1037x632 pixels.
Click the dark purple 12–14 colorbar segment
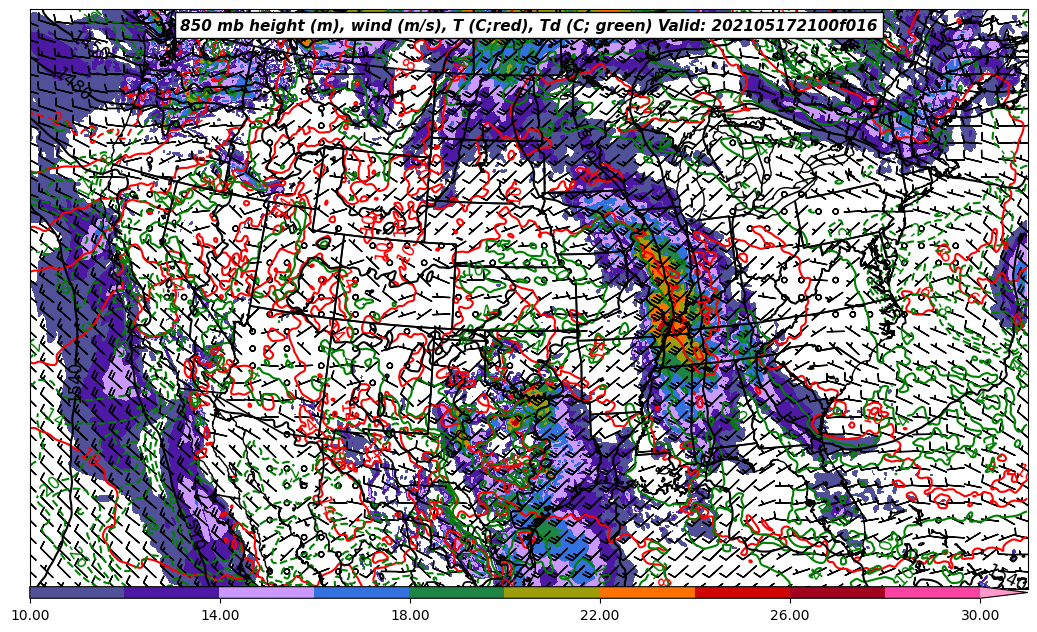pyautogui.click(x=172, y=592)
